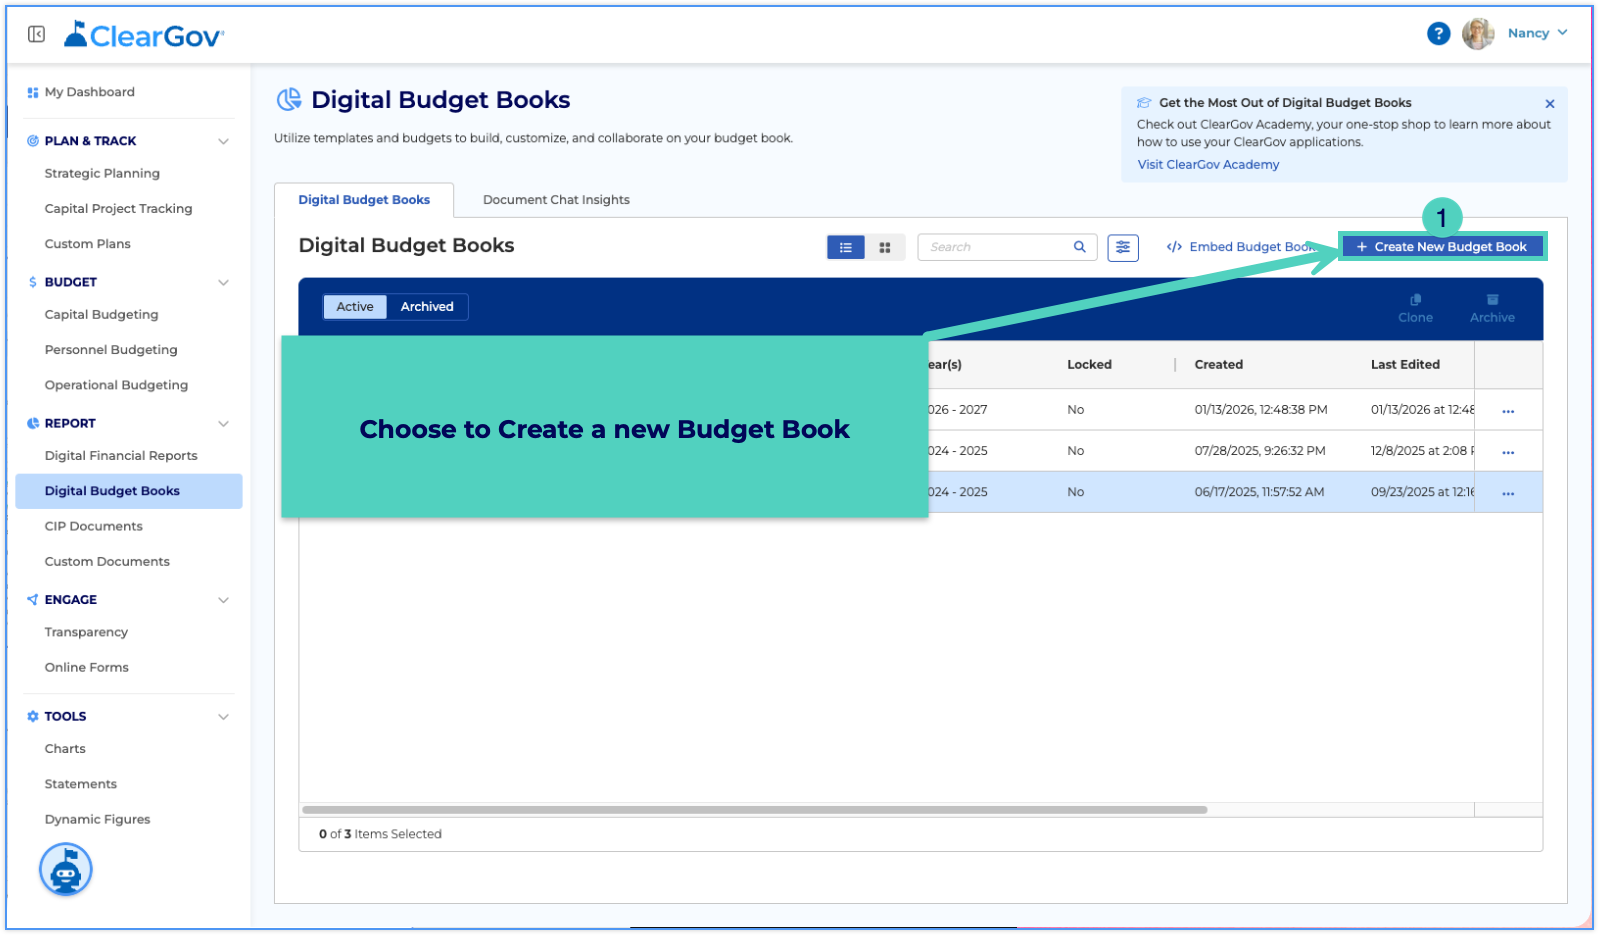Viewport: 1599px width, 935px height.
Task: Visit ClearGov Academy link
Action: [x=1208, y=165]
